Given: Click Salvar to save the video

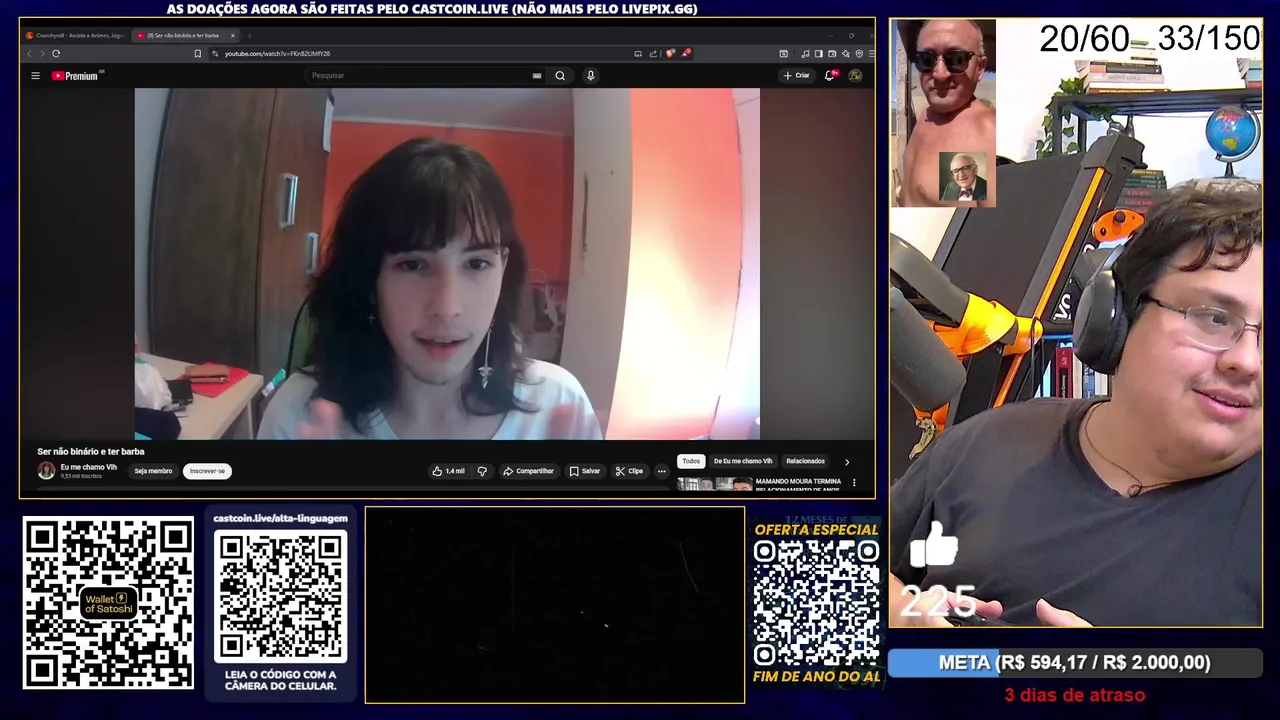Looking at the screenshot, I should (585, 471).
